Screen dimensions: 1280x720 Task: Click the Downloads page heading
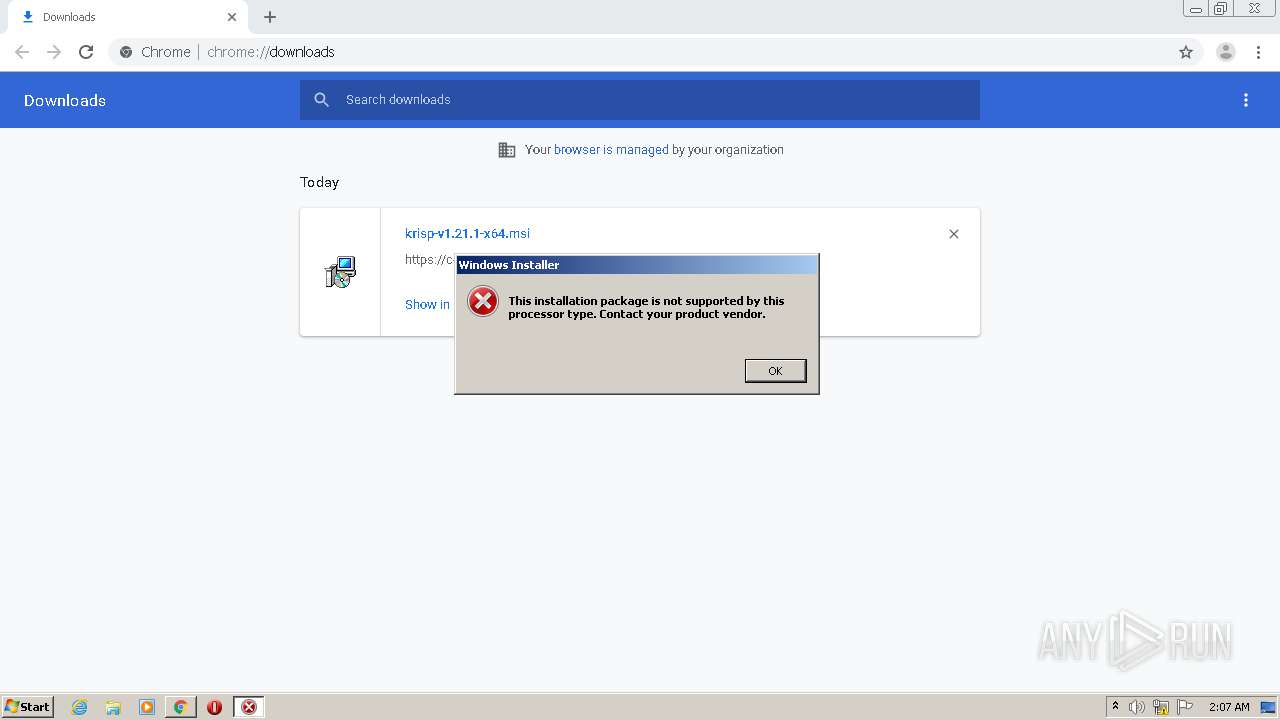65,100
